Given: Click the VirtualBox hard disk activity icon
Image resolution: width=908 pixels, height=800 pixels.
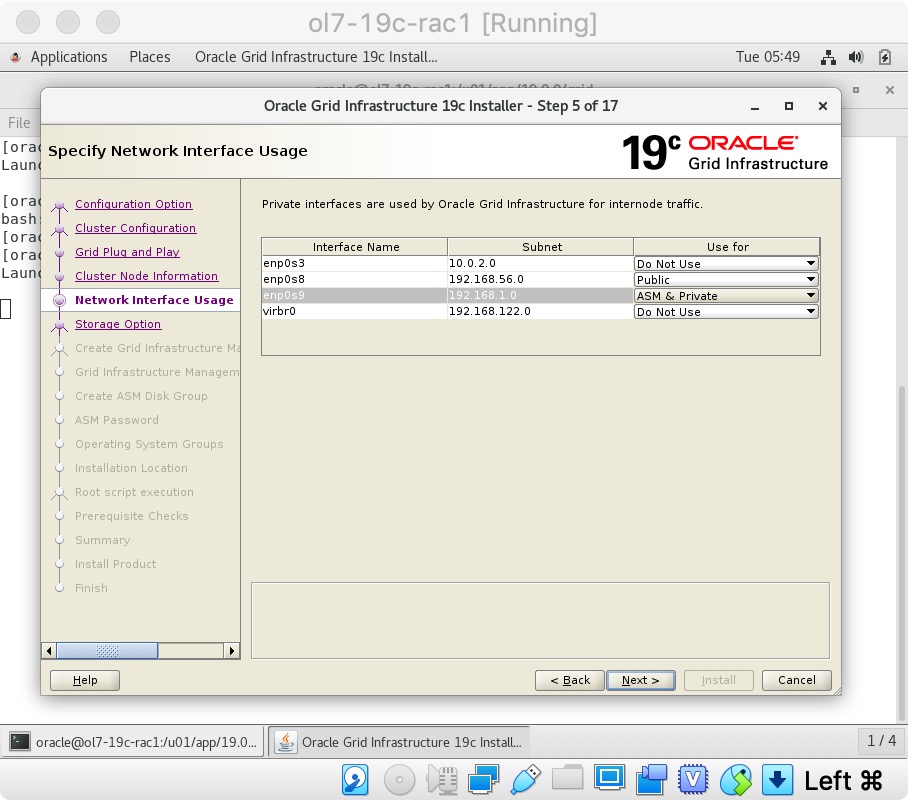Looking at the screenshot, I should click(x=355, y=780).
